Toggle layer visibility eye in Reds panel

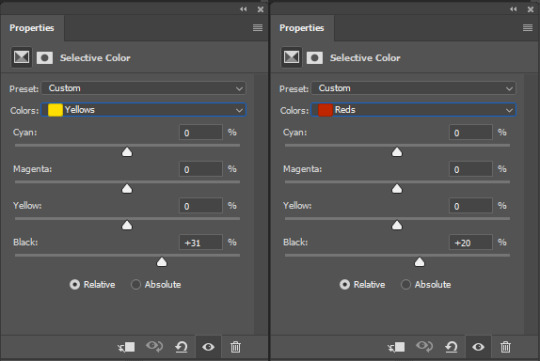tap(478, 347)
